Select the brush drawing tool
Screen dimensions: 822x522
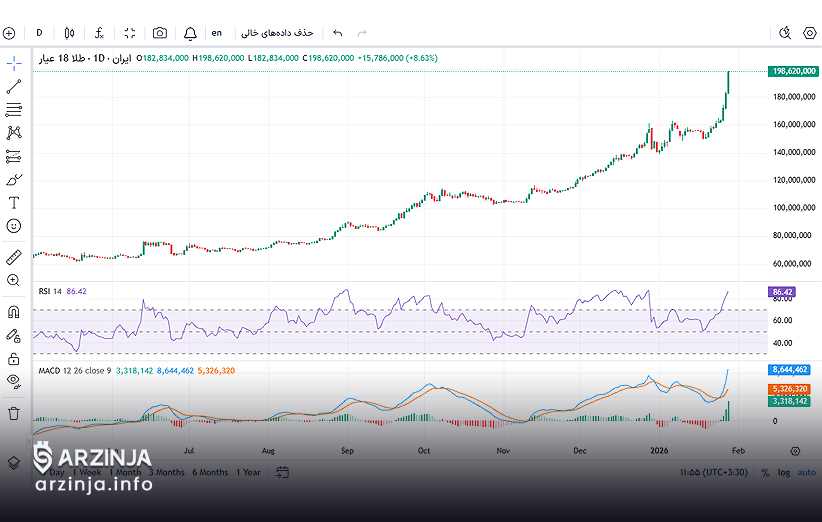coord(14,180)
